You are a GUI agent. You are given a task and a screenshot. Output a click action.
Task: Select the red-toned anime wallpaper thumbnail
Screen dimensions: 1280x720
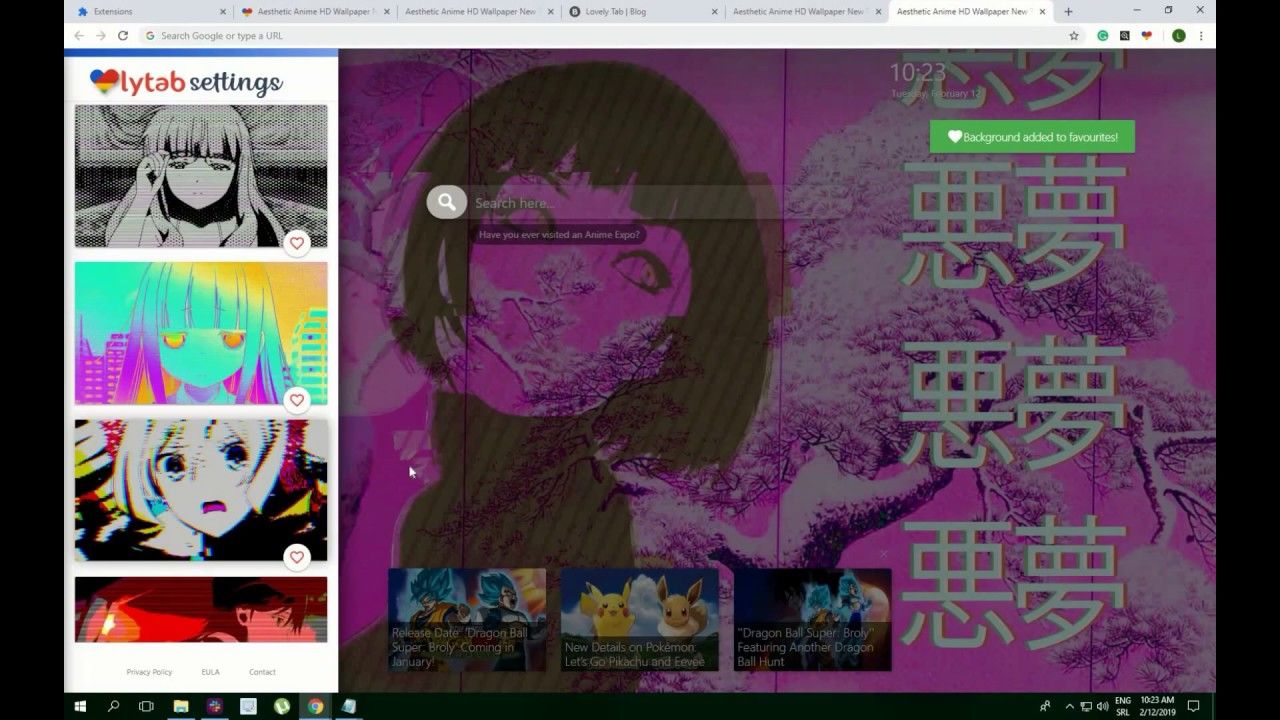pyautogui.click(x=200, y=608)
